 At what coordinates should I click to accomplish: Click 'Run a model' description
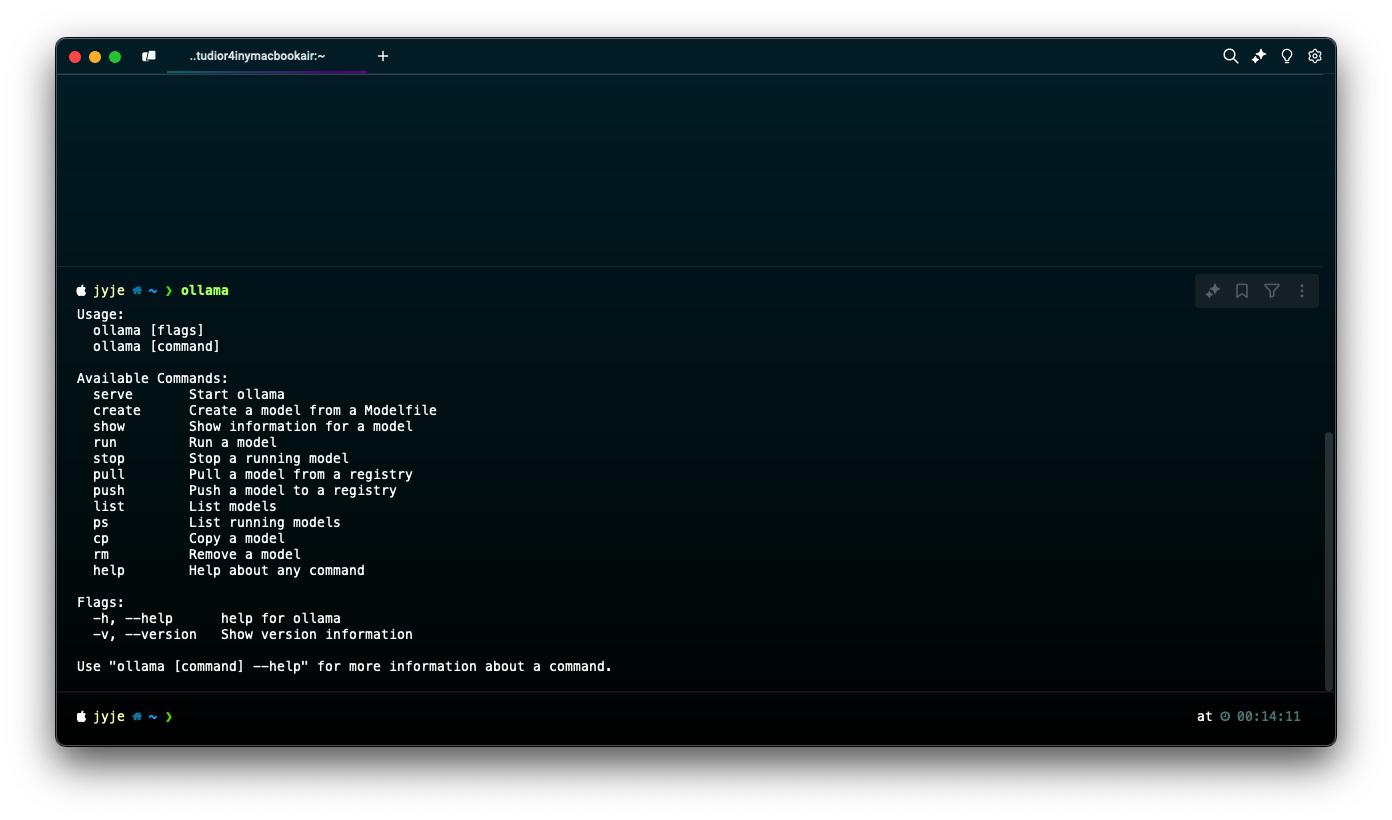coord(233,442)
